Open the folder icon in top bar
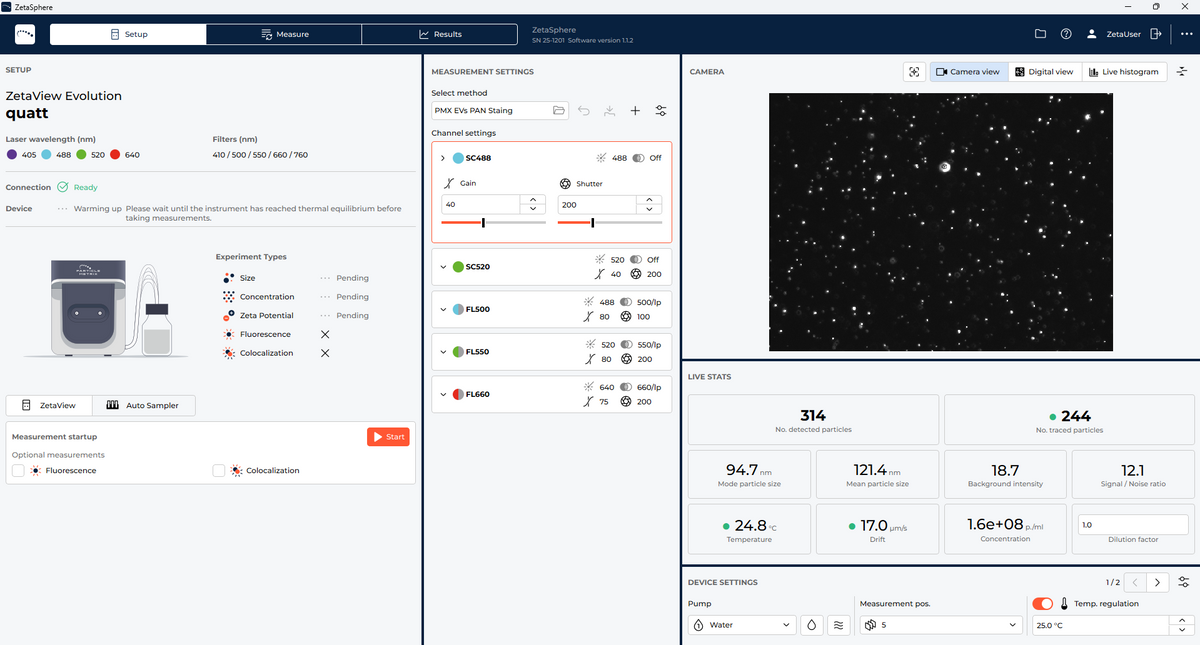Viewport: 1200px width, 645px height. tap(1040, 34)
